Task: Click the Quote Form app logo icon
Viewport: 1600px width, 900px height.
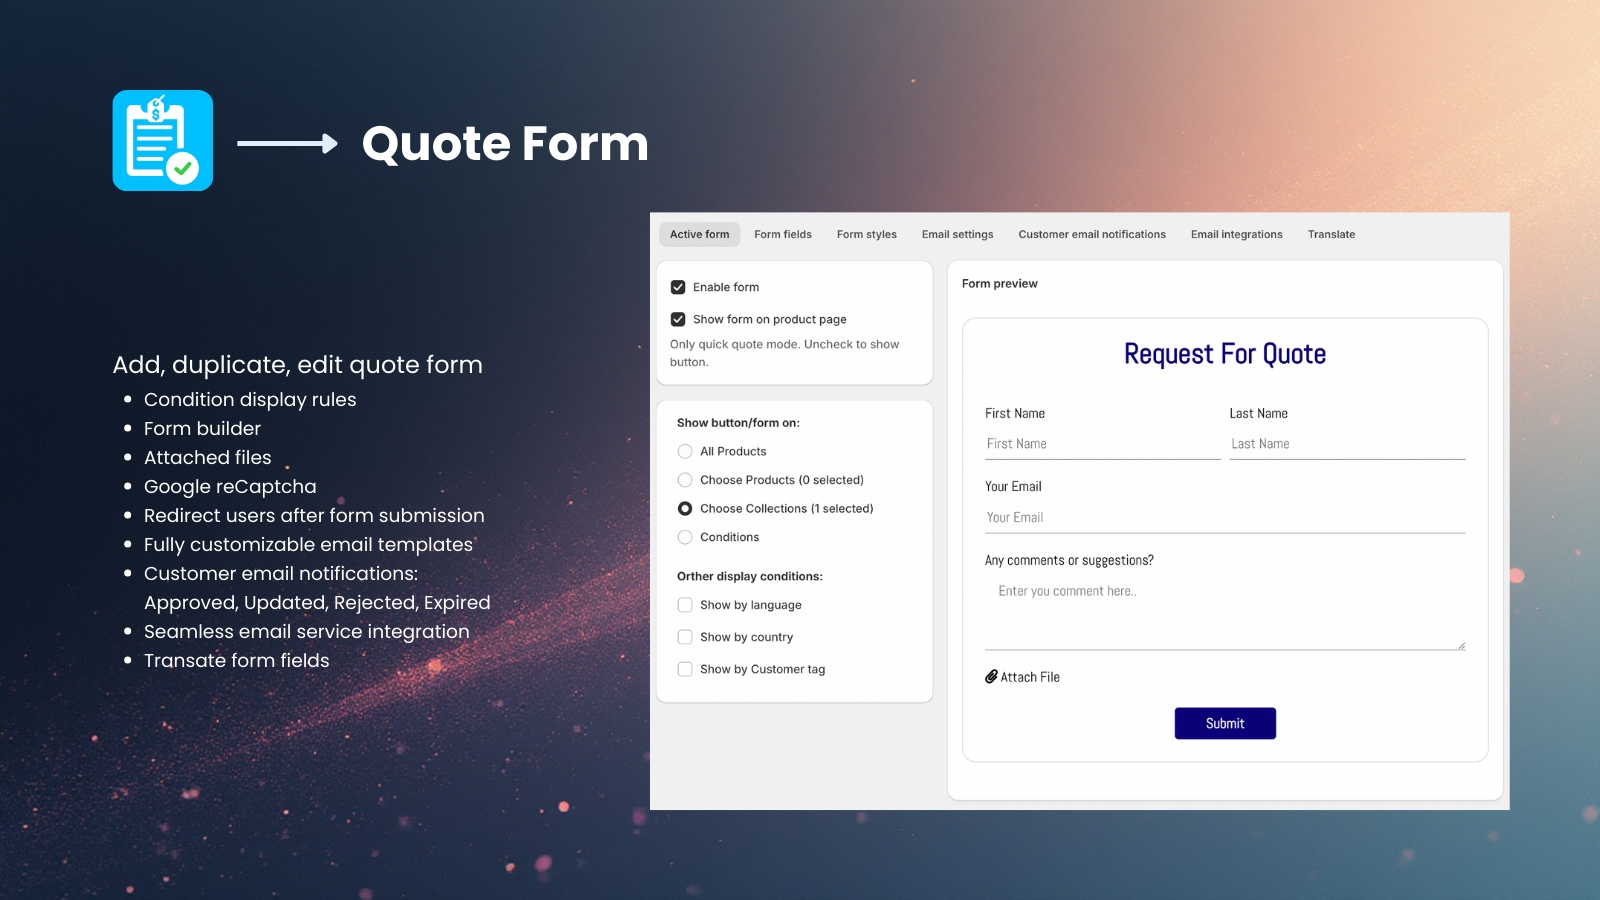Action: [163, 141]
